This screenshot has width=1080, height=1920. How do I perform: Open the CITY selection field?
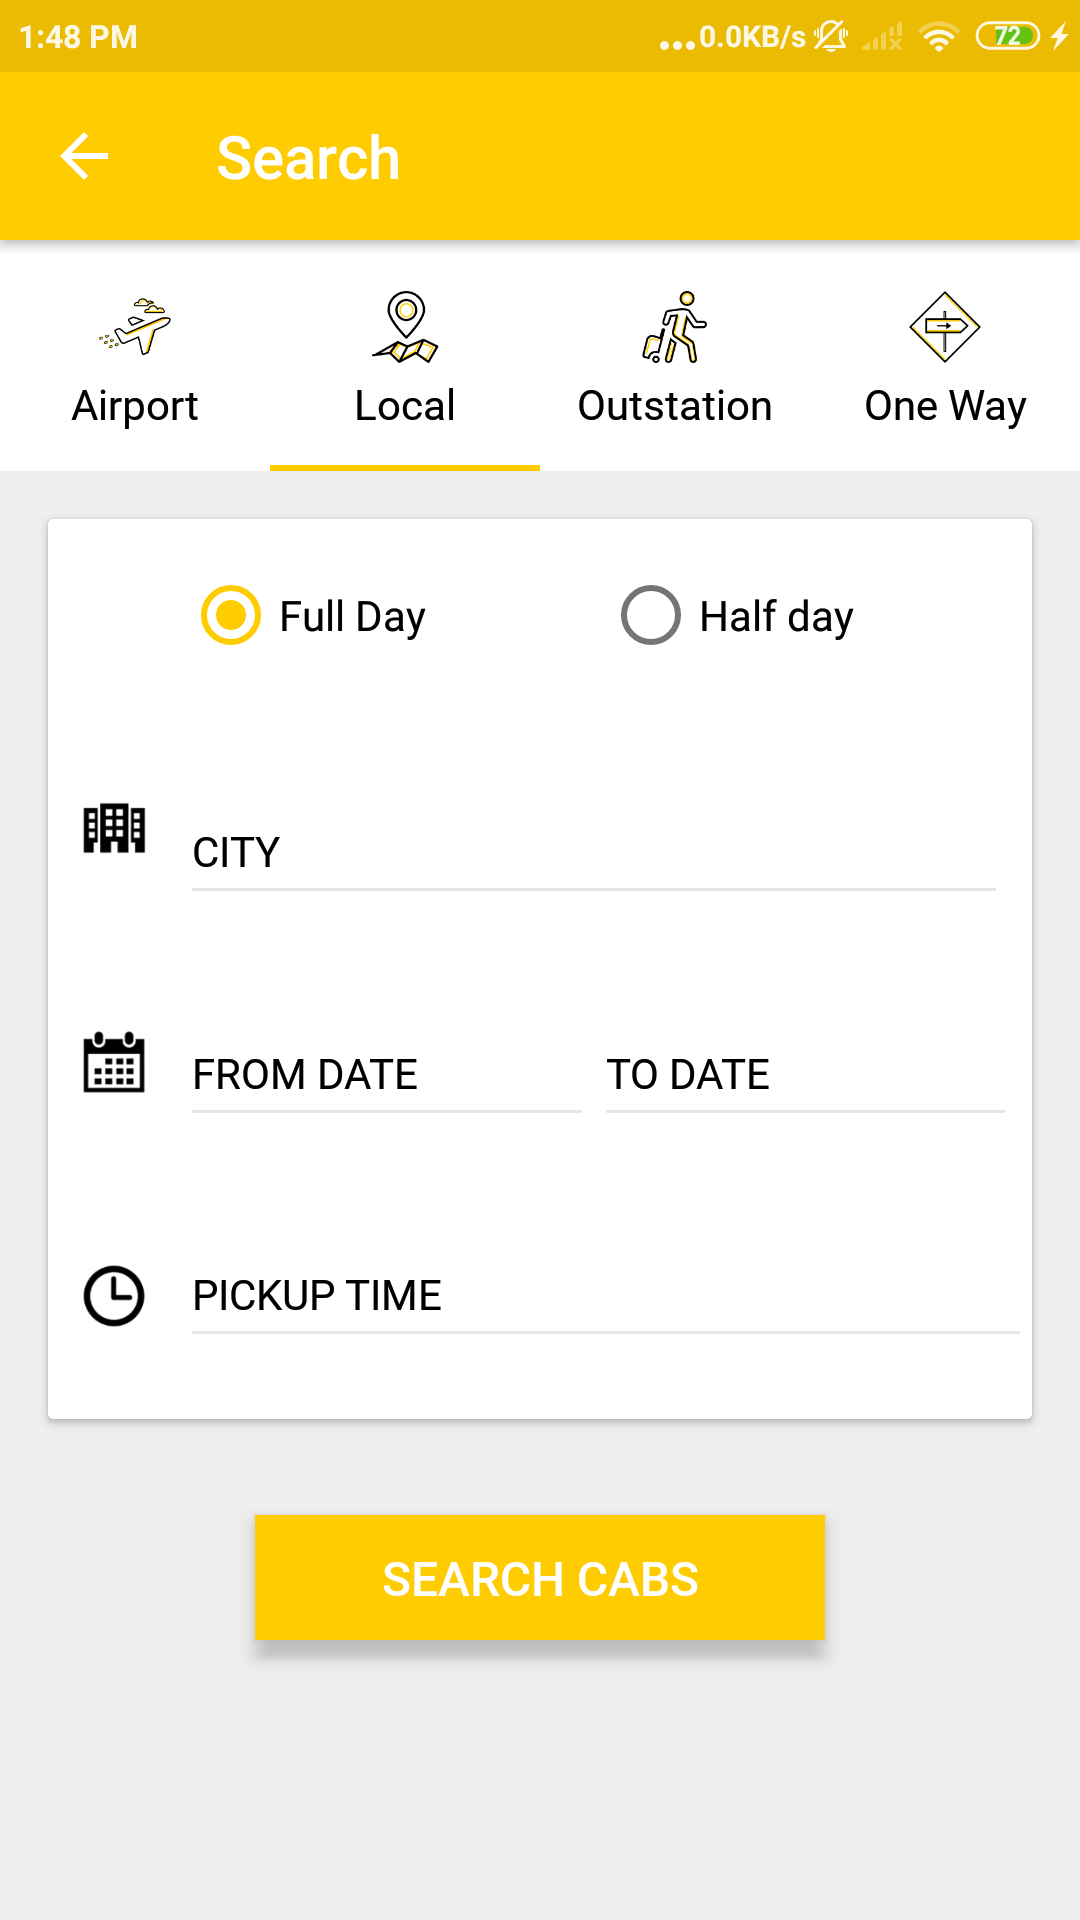coord(593,853)
